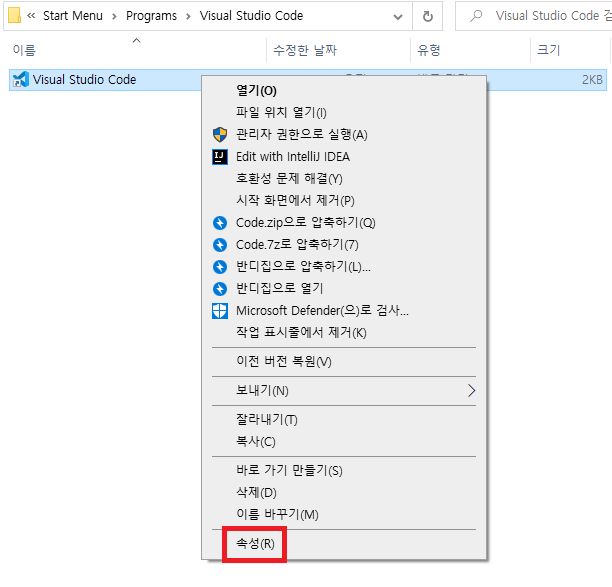The width and height of the screenshot is (612, 587).
Task: Click the admin shield icon
Action: pyautogui.click(x=220, y=135)
